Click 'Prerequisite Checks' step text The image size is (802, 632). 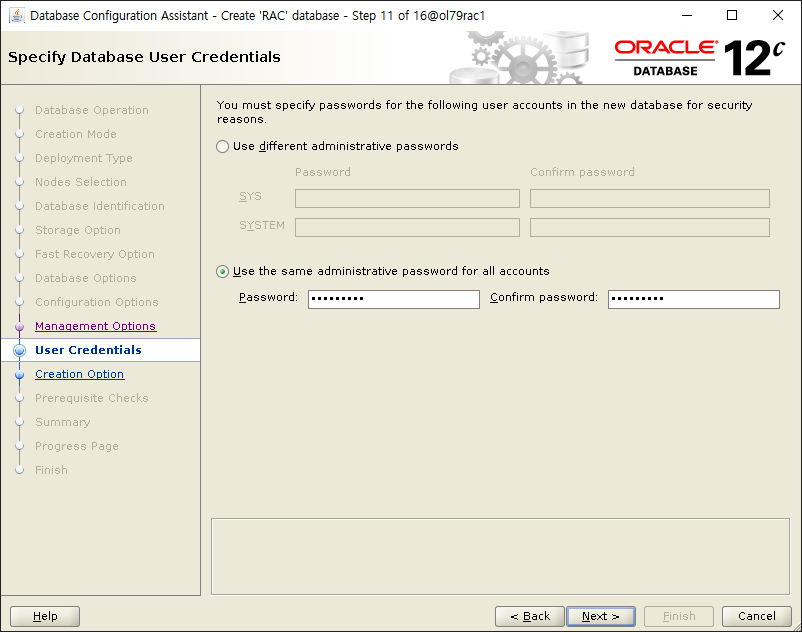point(92,398)
